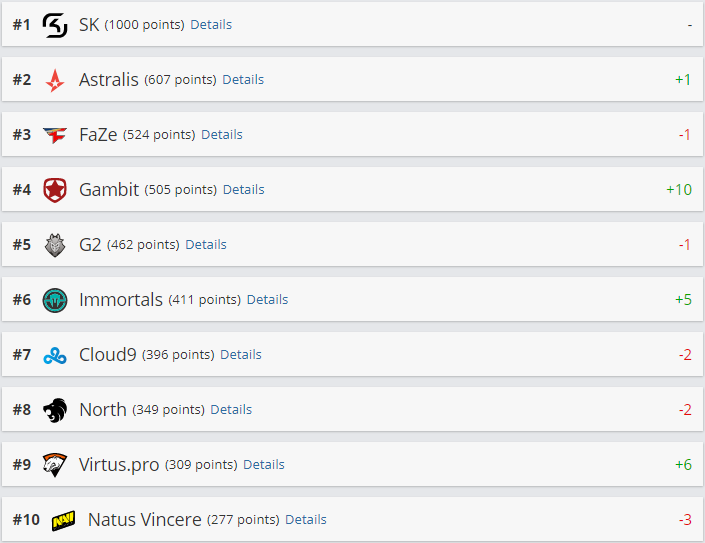Select the G2 samurai logo
Screen dimensions: 705x543
[55, 245]
